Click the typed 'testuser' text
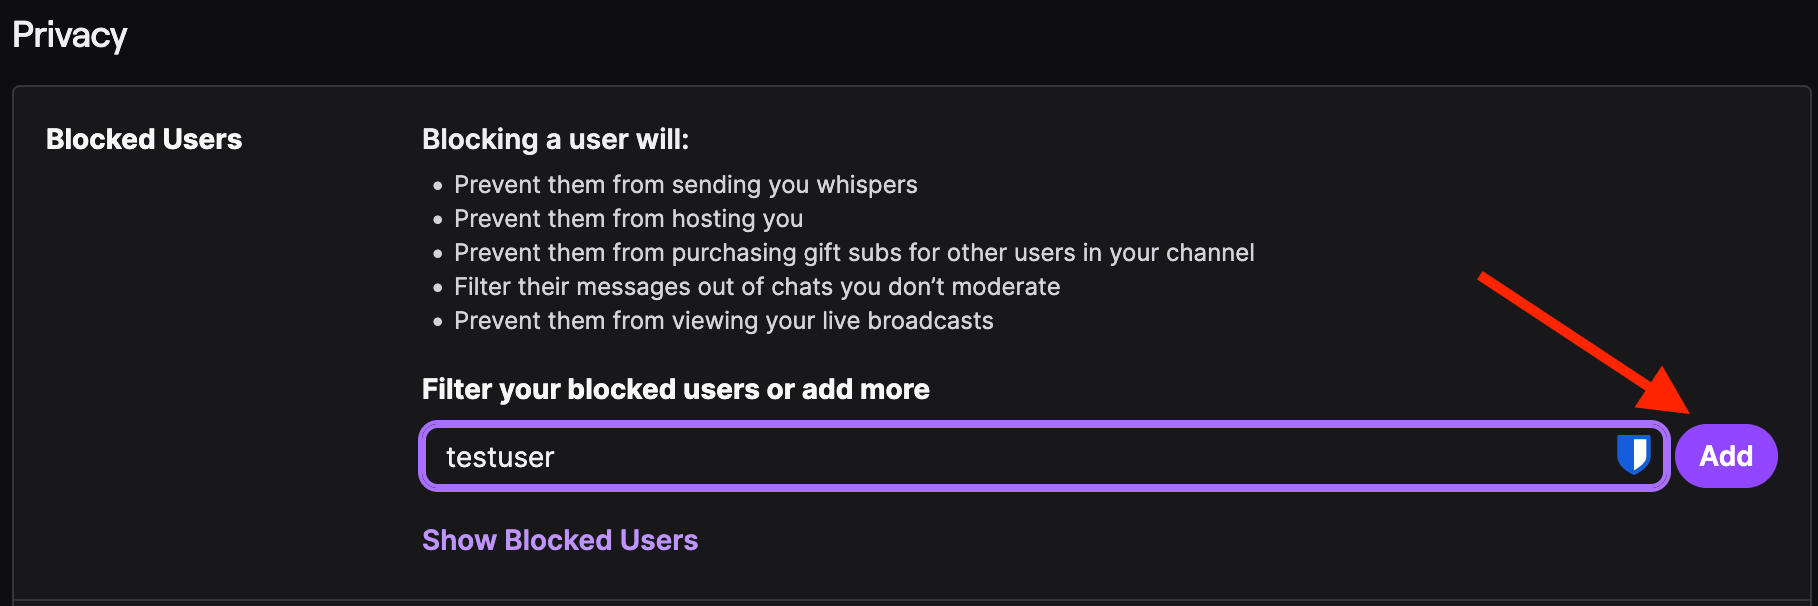 tap(500, 457)
